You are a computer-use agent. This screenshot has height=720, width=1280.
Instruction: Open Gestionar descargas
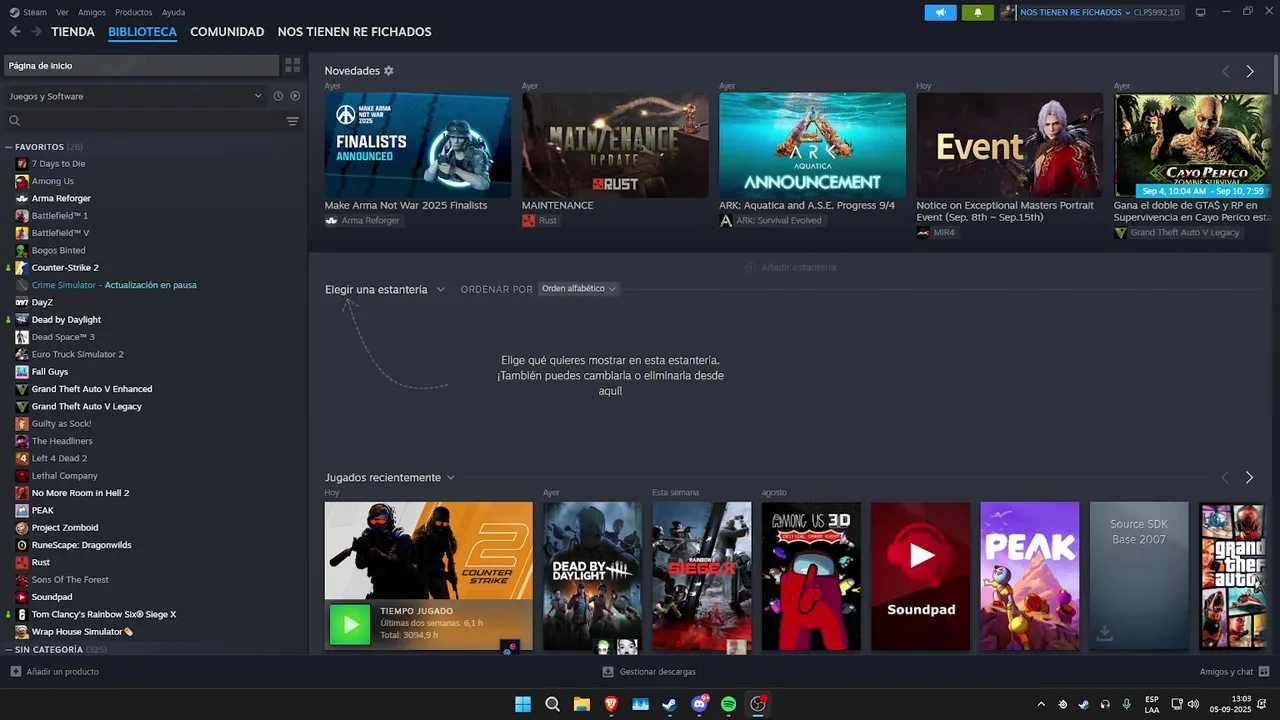coord(649,672)
